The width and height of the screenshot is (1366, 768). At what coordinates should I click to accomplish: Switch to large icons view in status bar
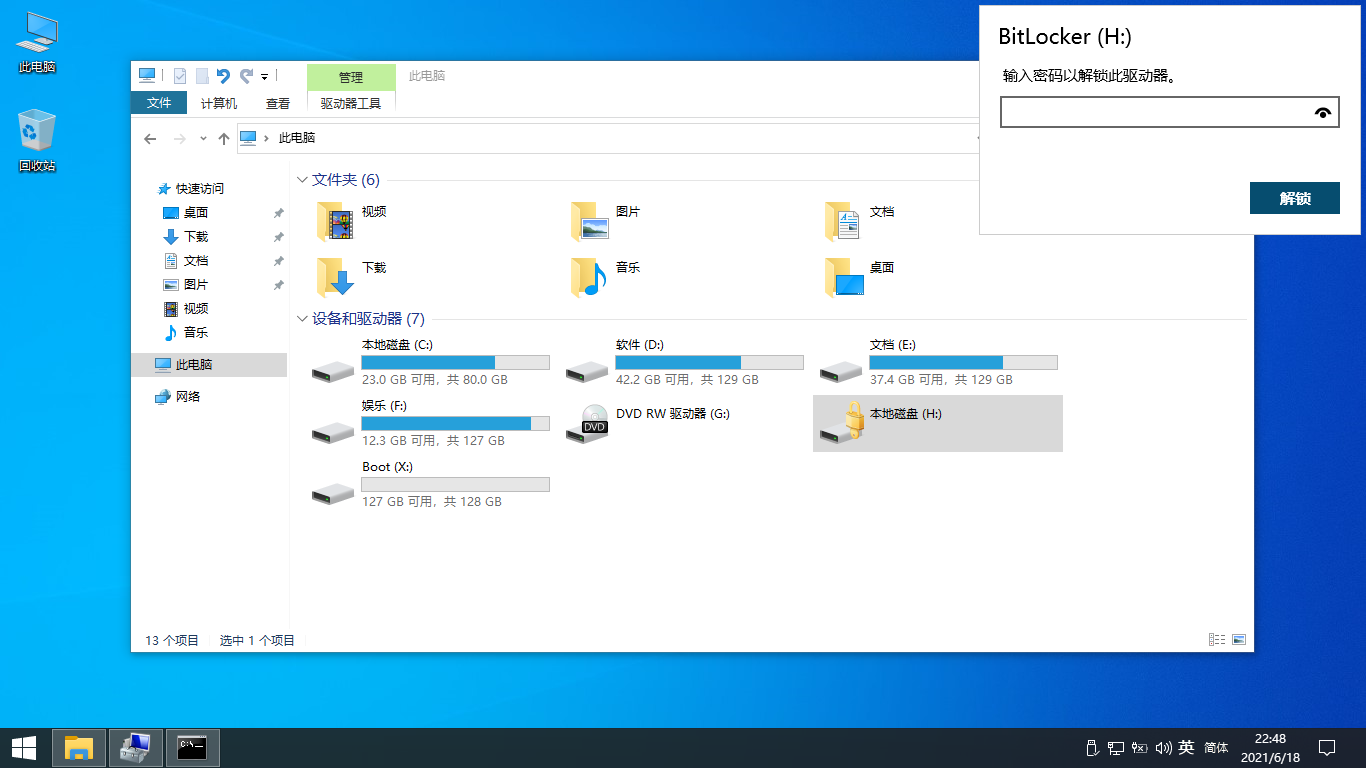tap(1239, 639)
